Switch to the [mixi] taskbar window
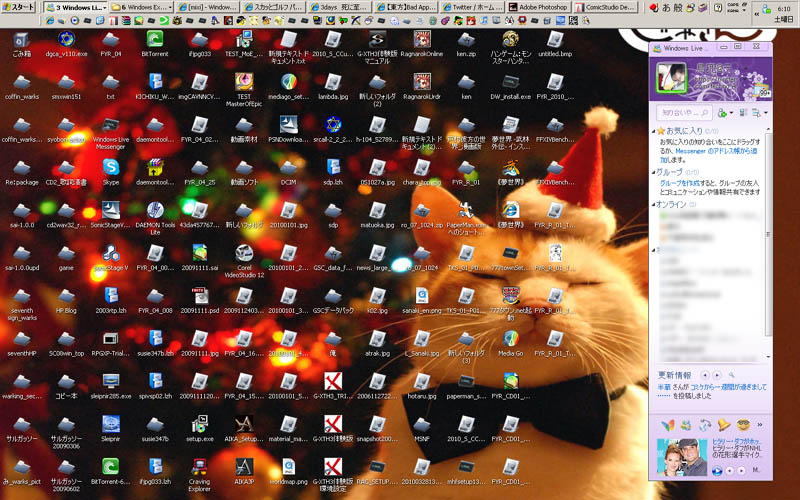 click(208, 8)
